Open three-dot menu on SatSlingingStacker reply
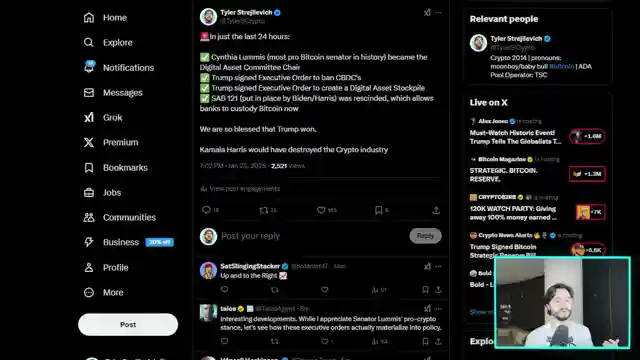Screen dimensions: 640x360 438,266
